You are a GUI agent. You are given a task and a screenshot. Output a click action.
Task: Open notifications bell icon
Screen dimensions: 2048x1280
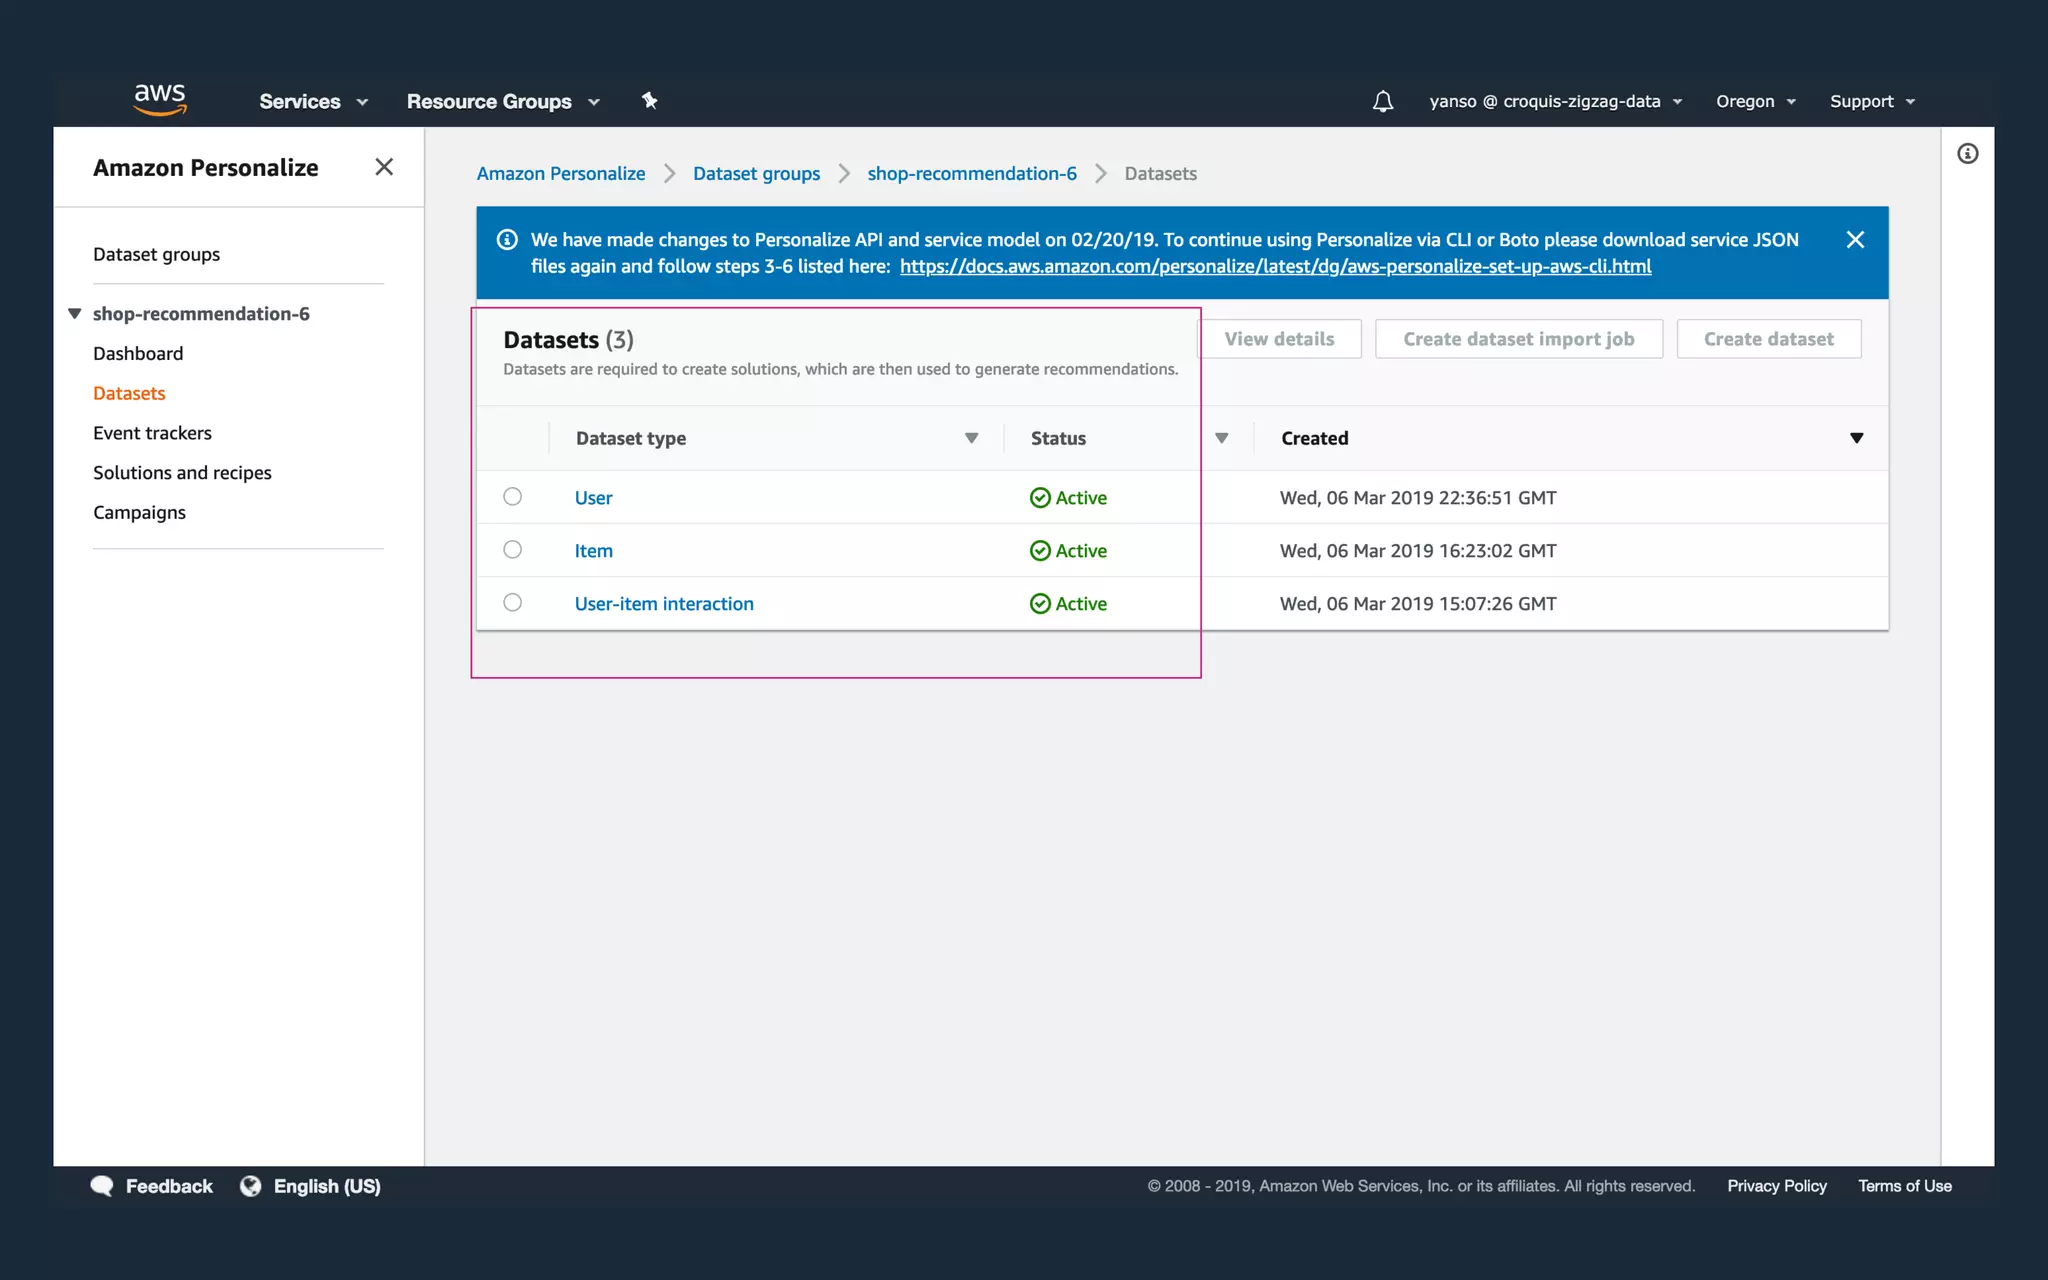1382,101
